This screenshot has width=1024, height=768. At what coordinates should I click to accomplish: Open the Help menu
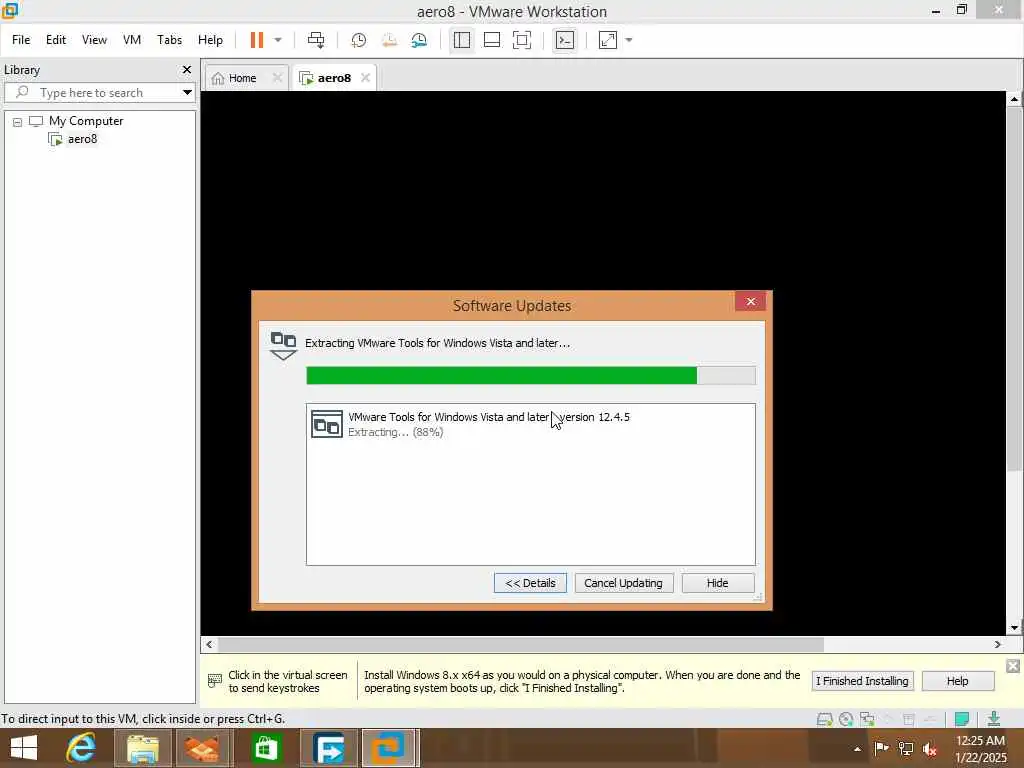tap(210, 40)
